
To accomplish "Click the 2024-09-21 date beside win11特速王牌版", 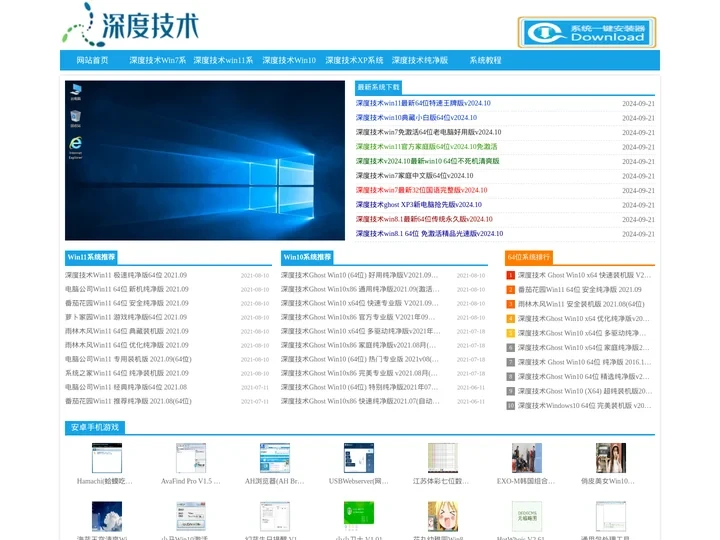I will point(638,104).
